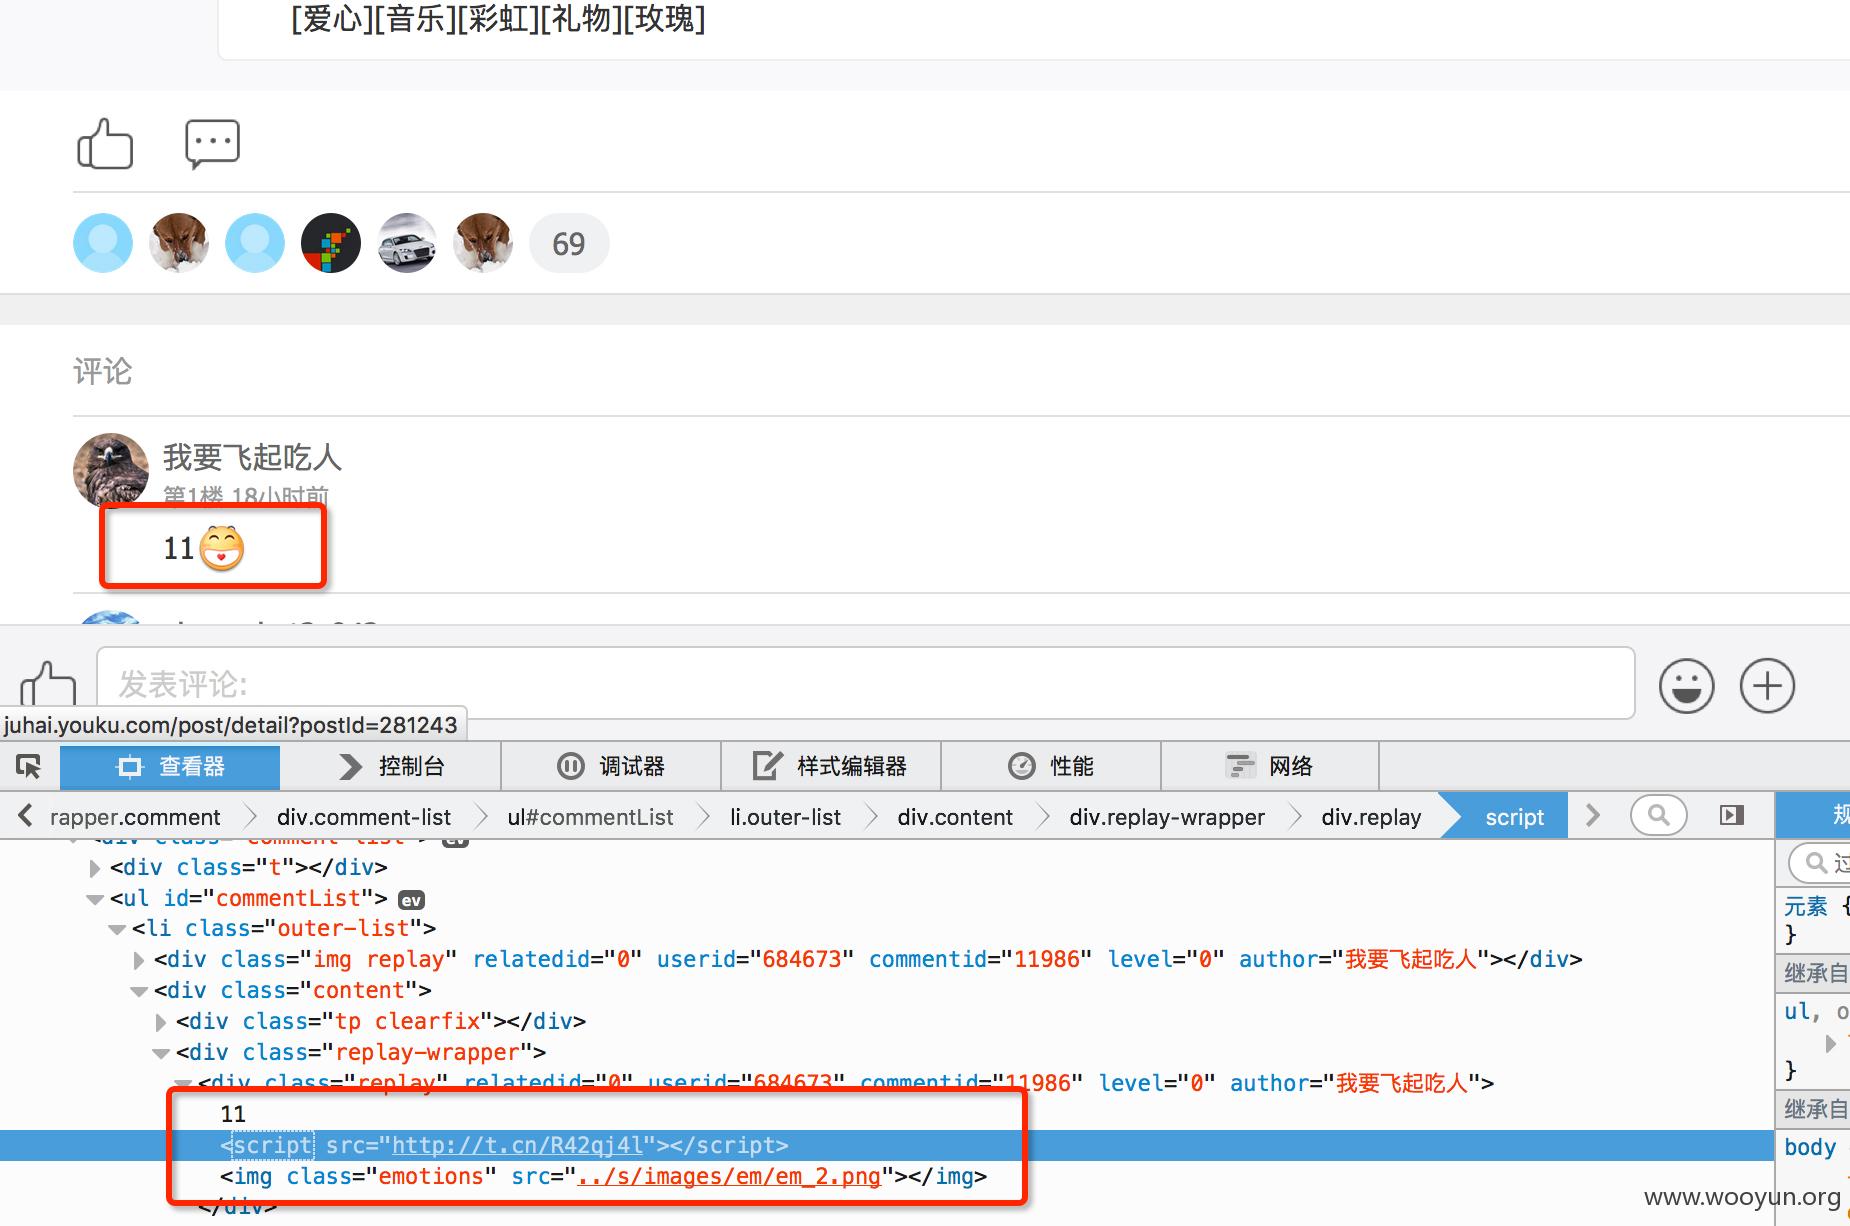
Task: Switch to the 样式编辑器 style editor tab
Action: [831, 767]
